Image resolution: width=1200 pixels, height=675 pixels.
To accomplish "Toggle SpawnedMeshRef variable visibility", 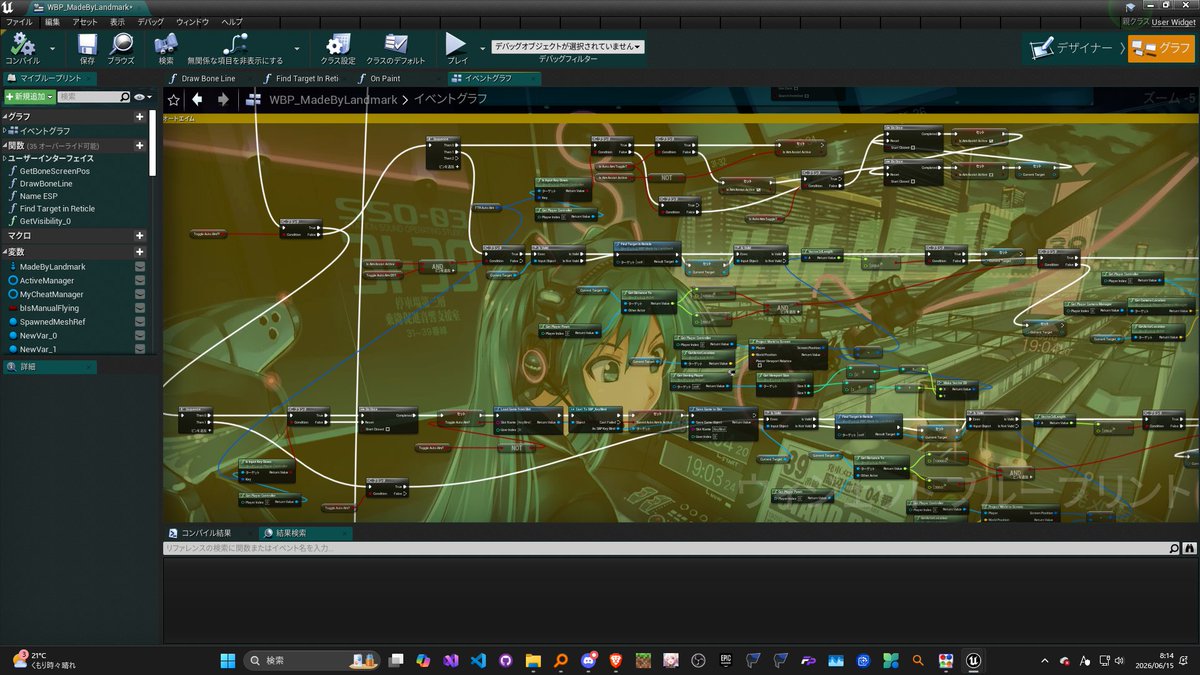I will click(x=140, y=322).
